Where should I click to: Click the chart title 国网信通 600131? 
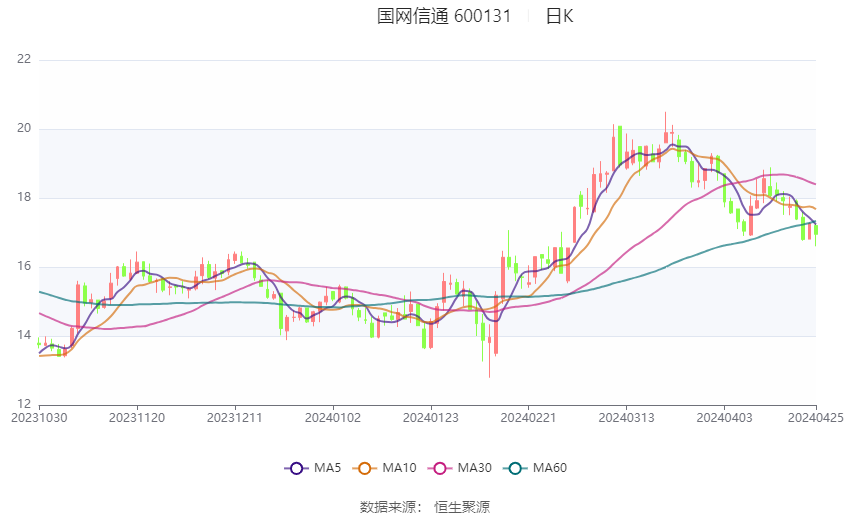point(444,16)
